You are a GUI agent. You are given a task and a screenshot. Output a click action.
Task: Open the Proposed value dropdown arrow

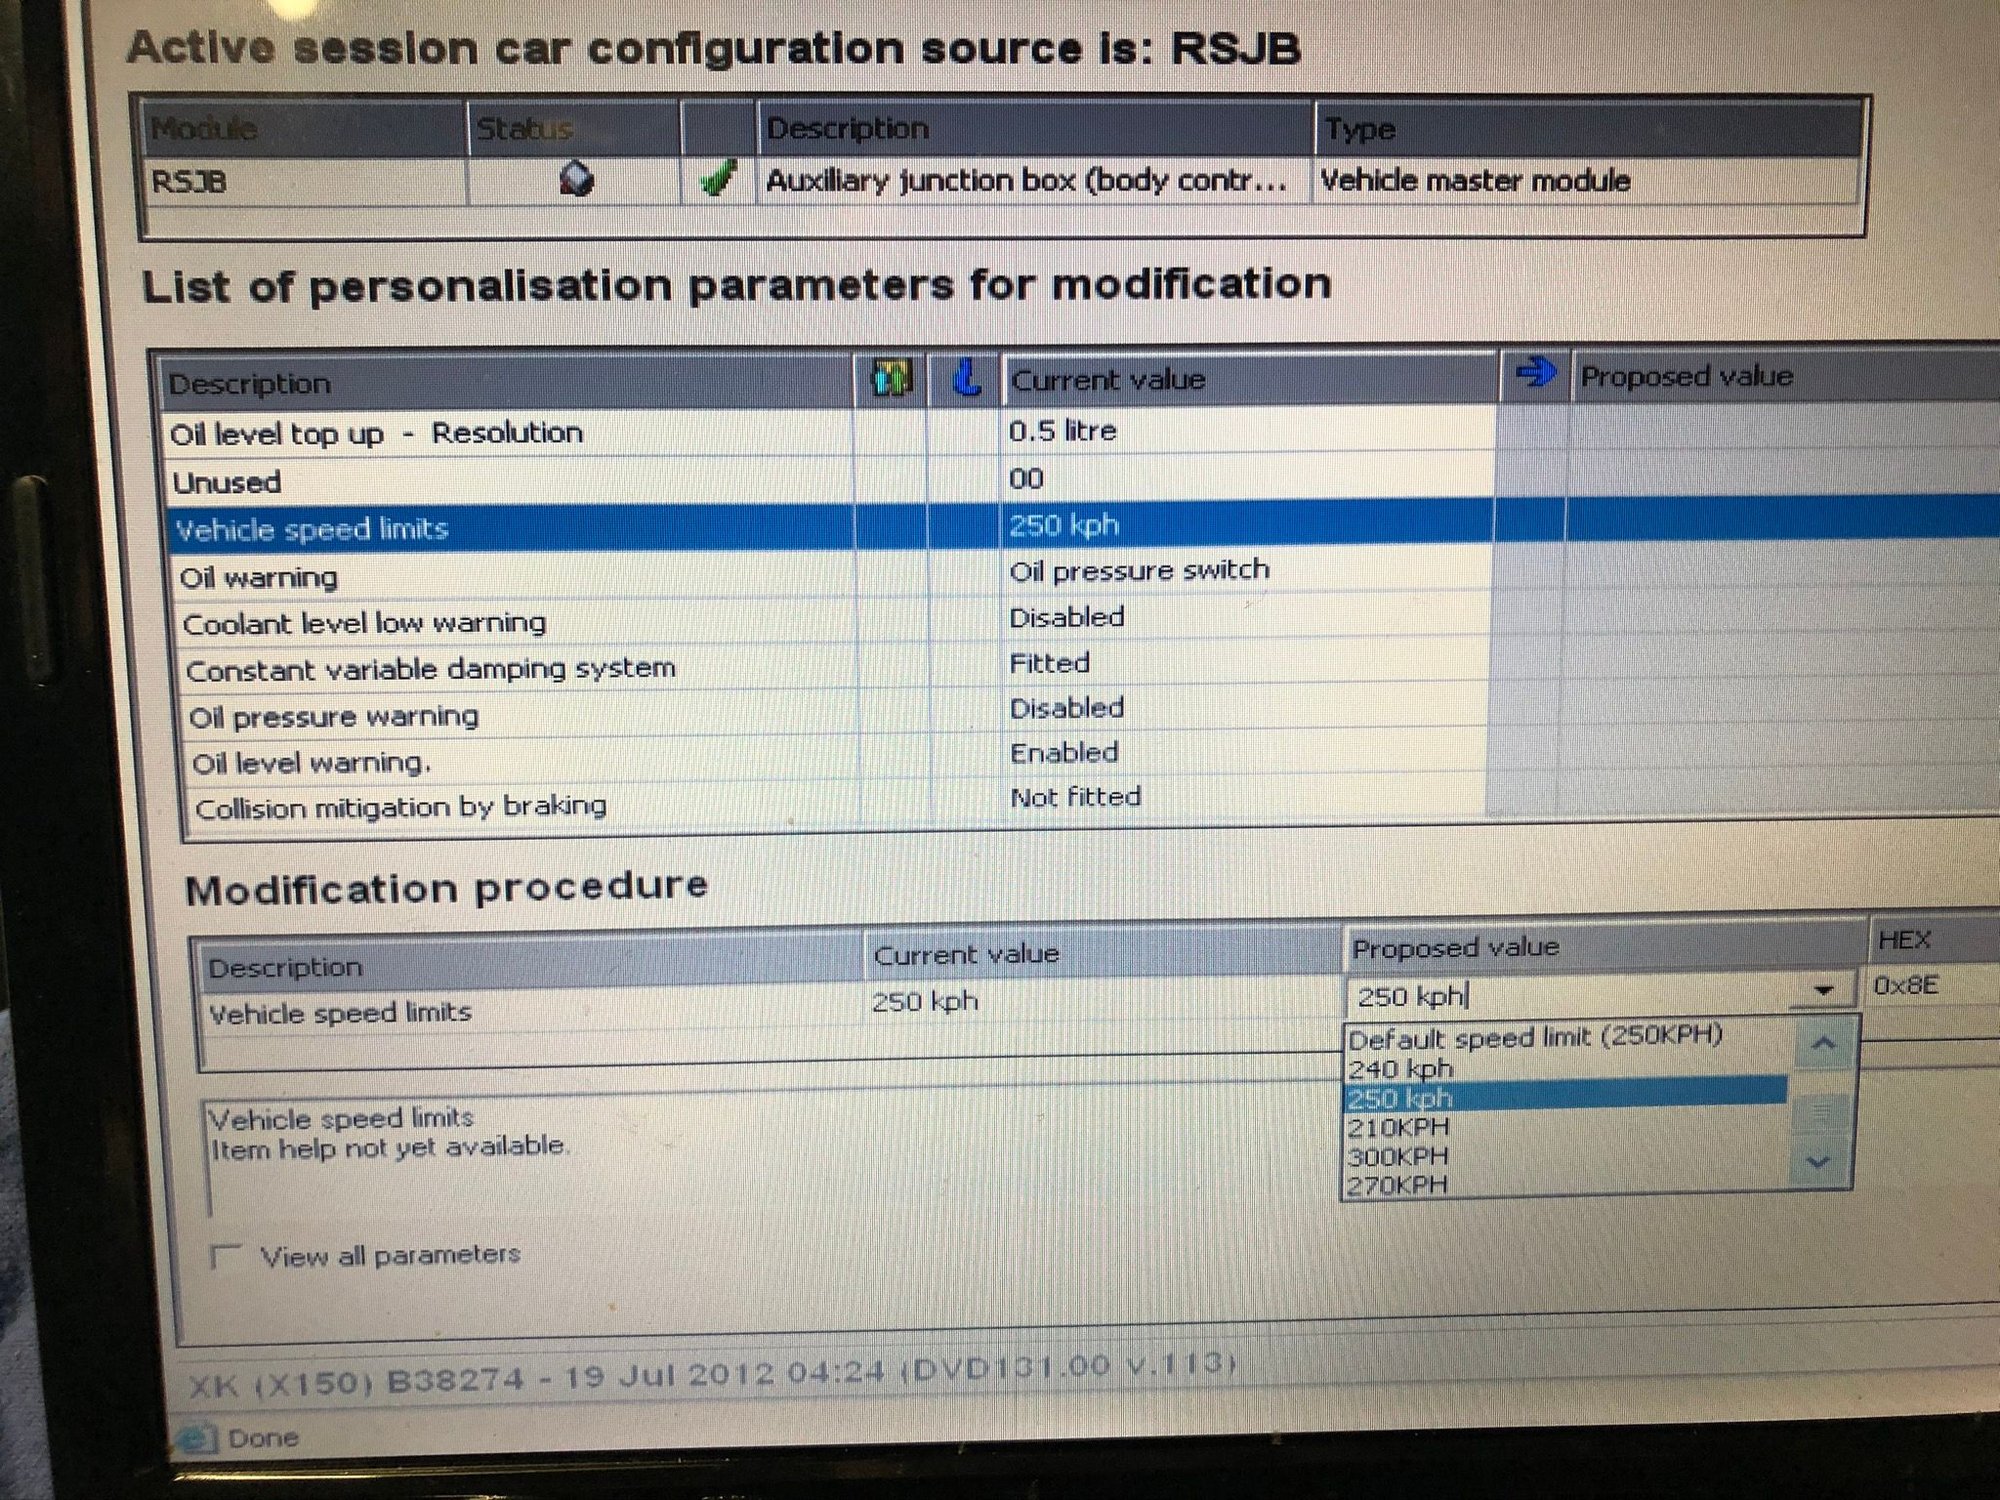(1823, 990)
